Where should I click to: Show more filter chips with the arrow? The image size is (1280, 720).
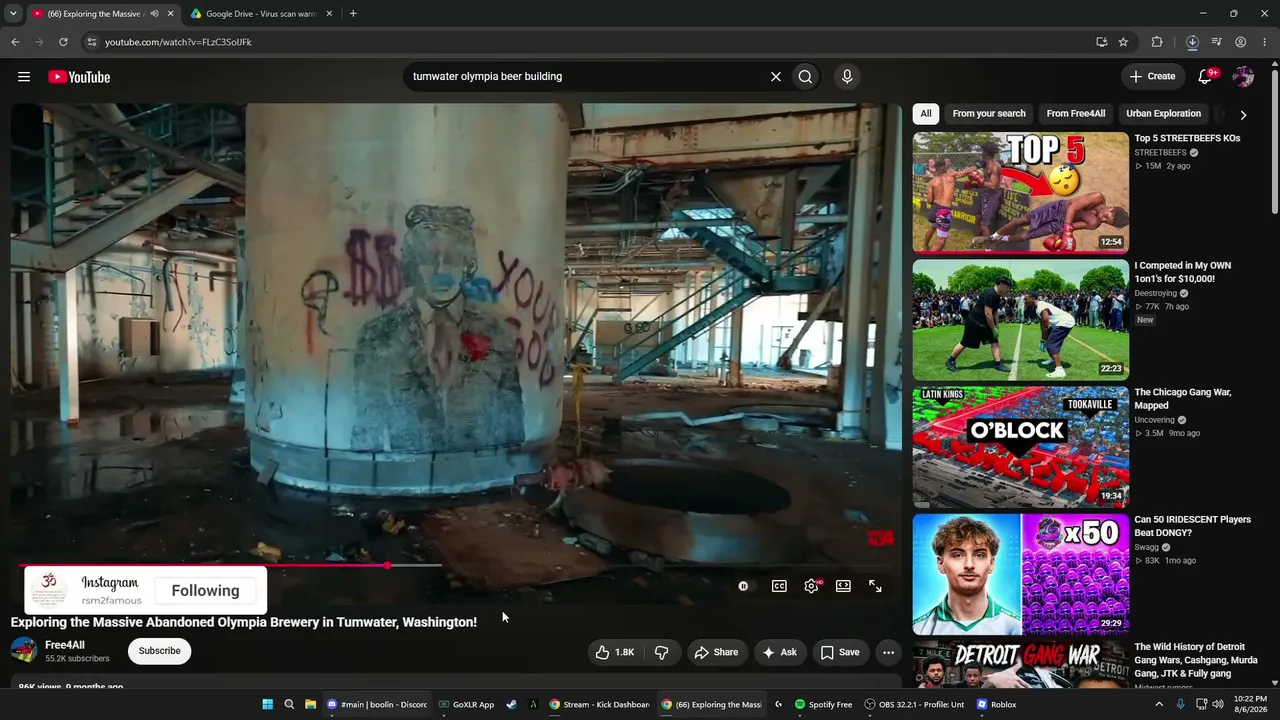click(x=1243, y=115)
